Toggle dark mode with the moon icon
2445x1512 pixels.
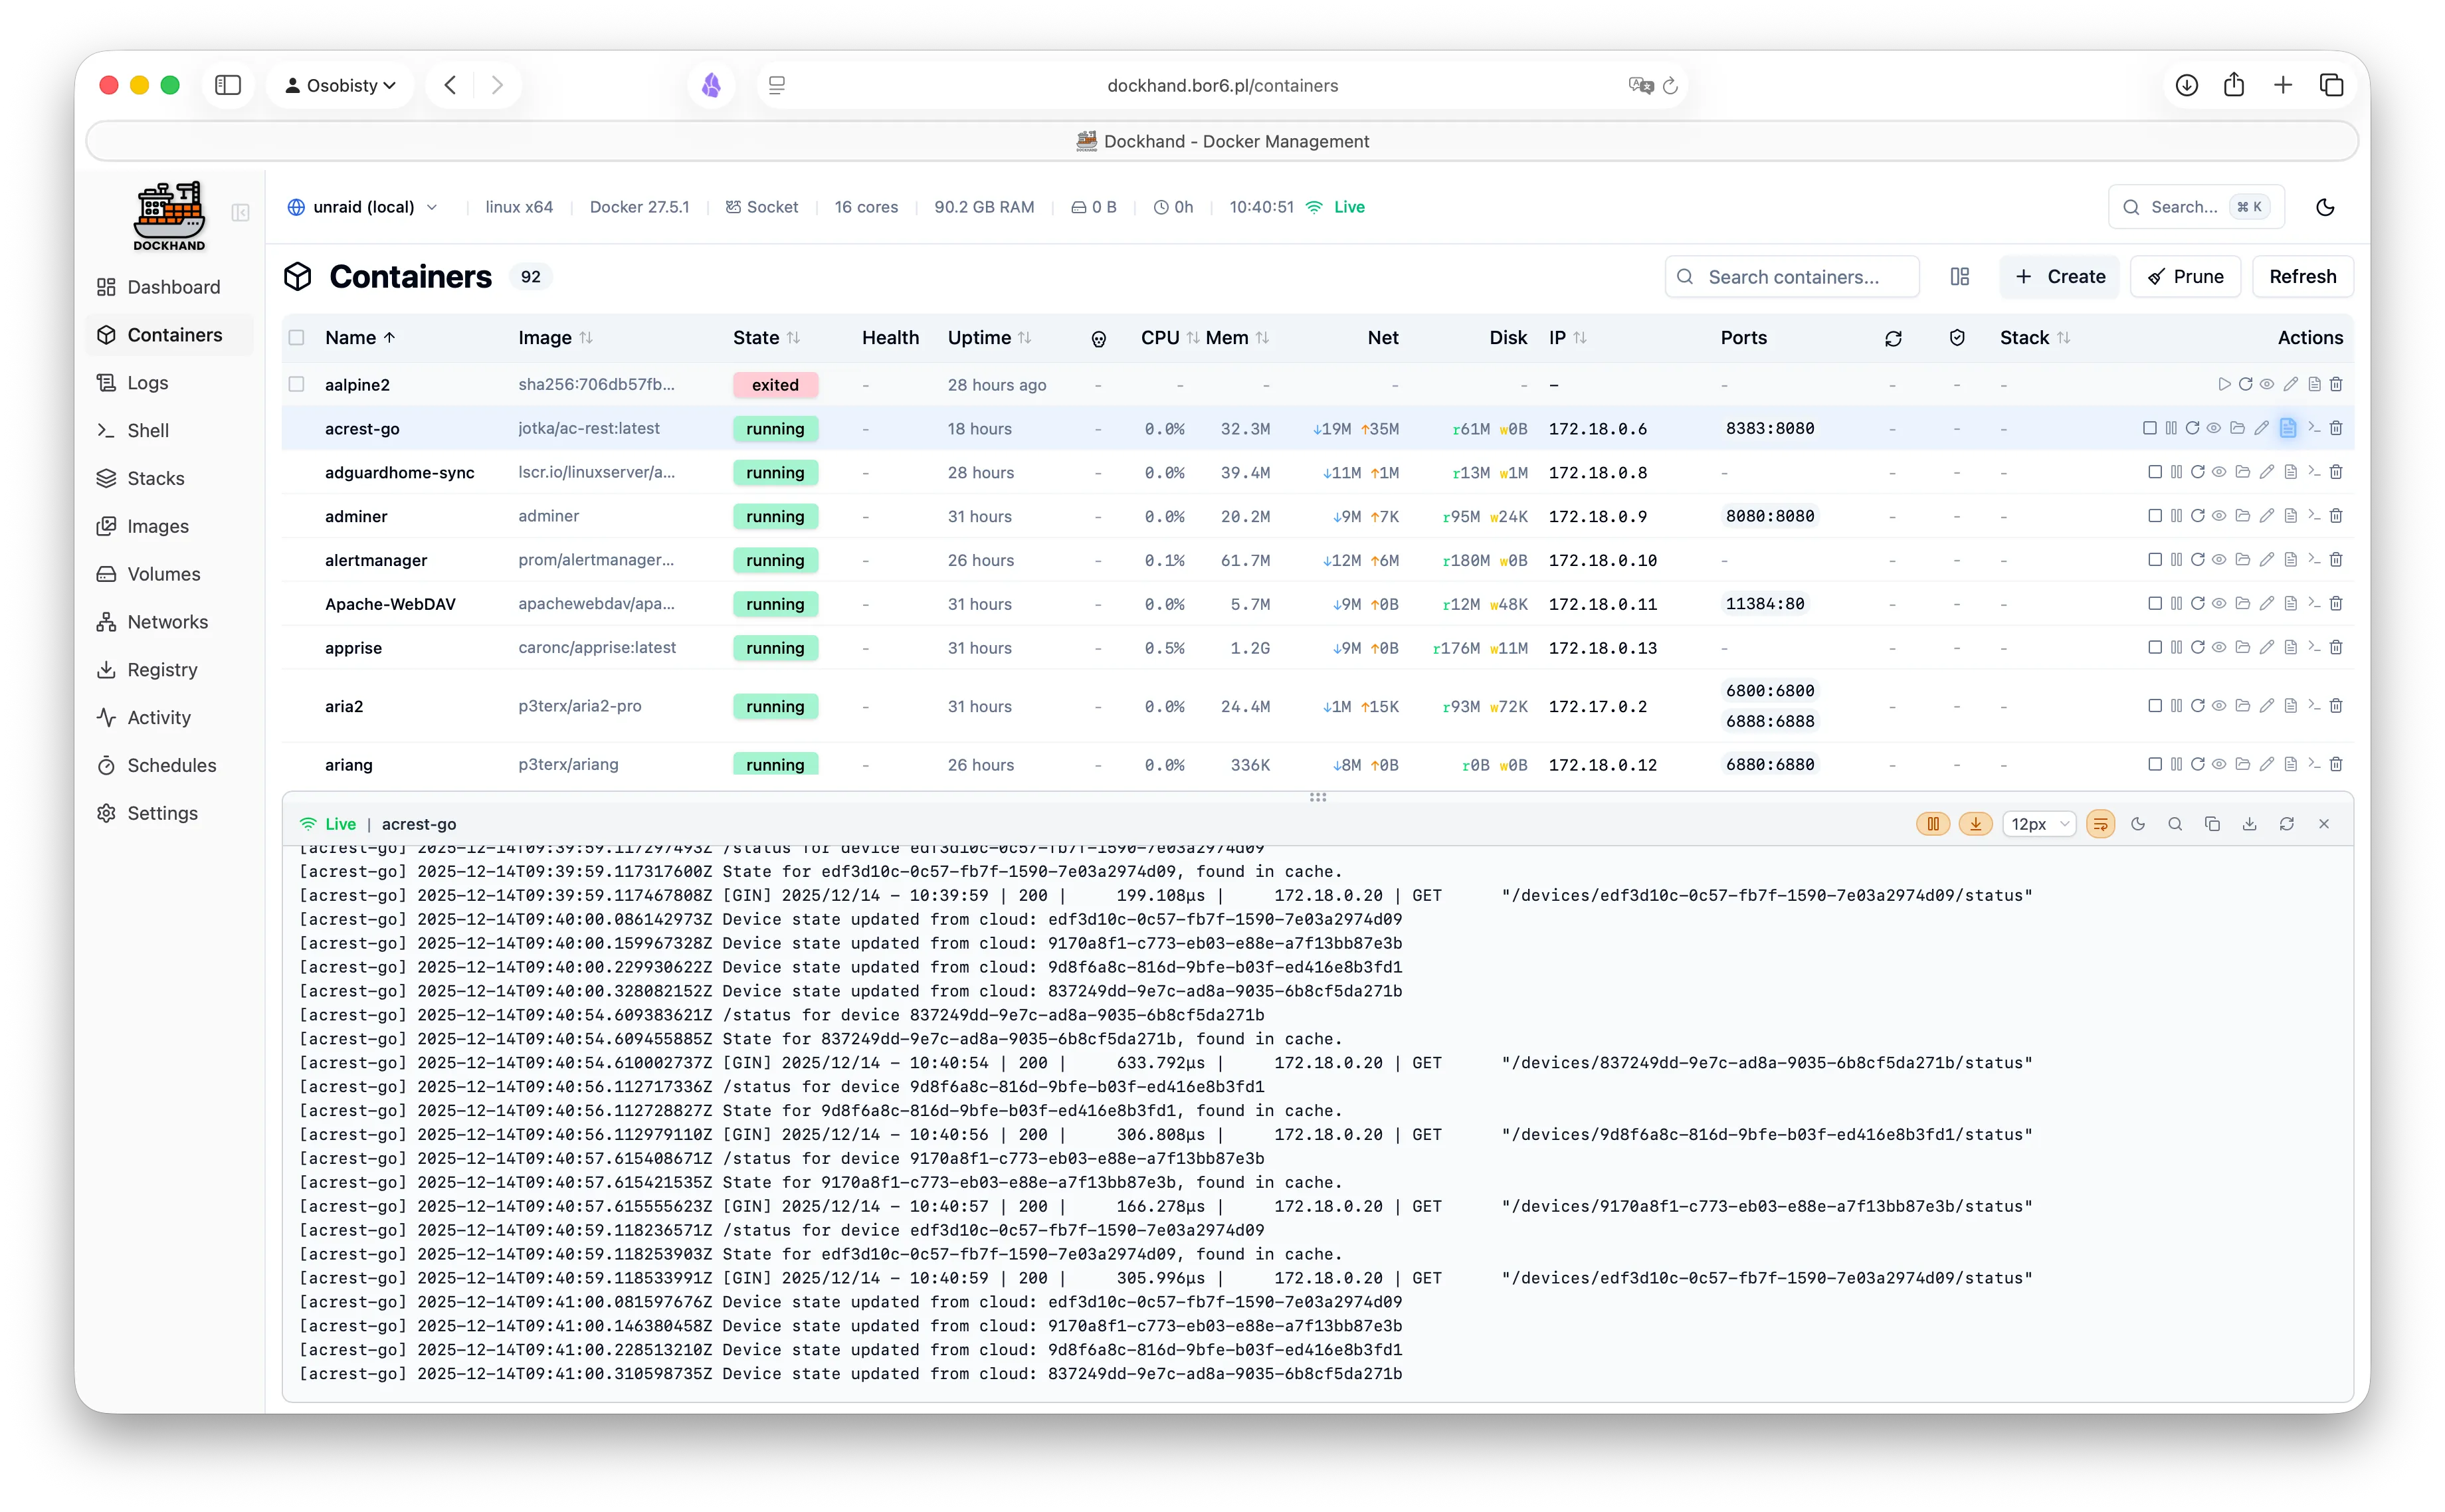(x=2325, y=207)
